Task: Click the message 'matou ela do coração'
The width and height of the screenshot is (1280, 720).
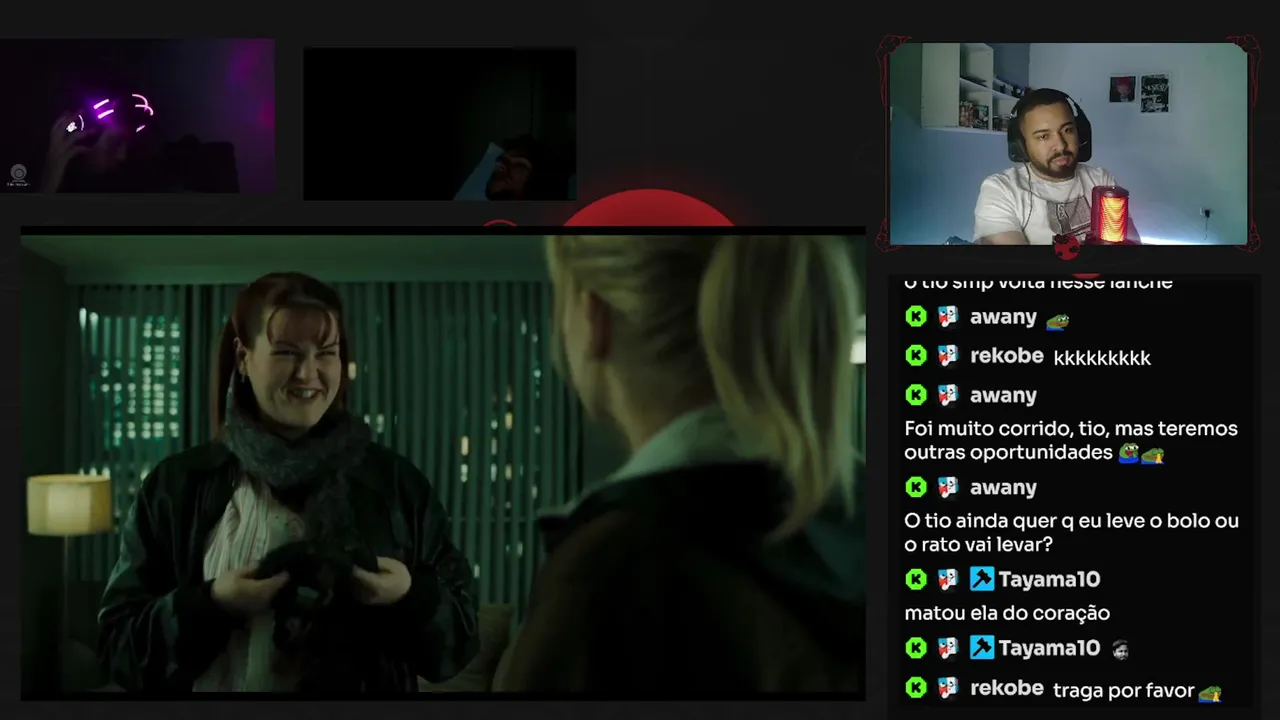Action: coord(1007,612)
